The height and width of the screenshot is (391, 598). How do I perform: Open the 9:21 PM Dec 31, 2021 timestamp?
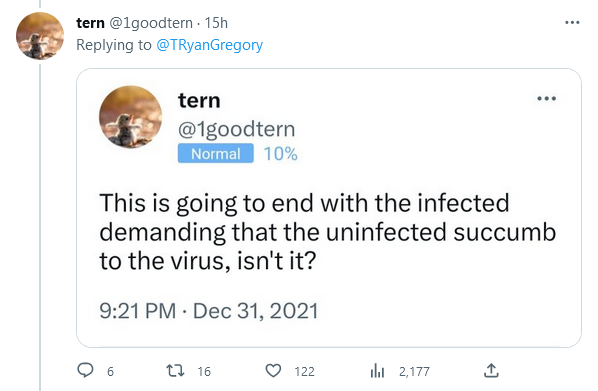(x=209, y=311)
